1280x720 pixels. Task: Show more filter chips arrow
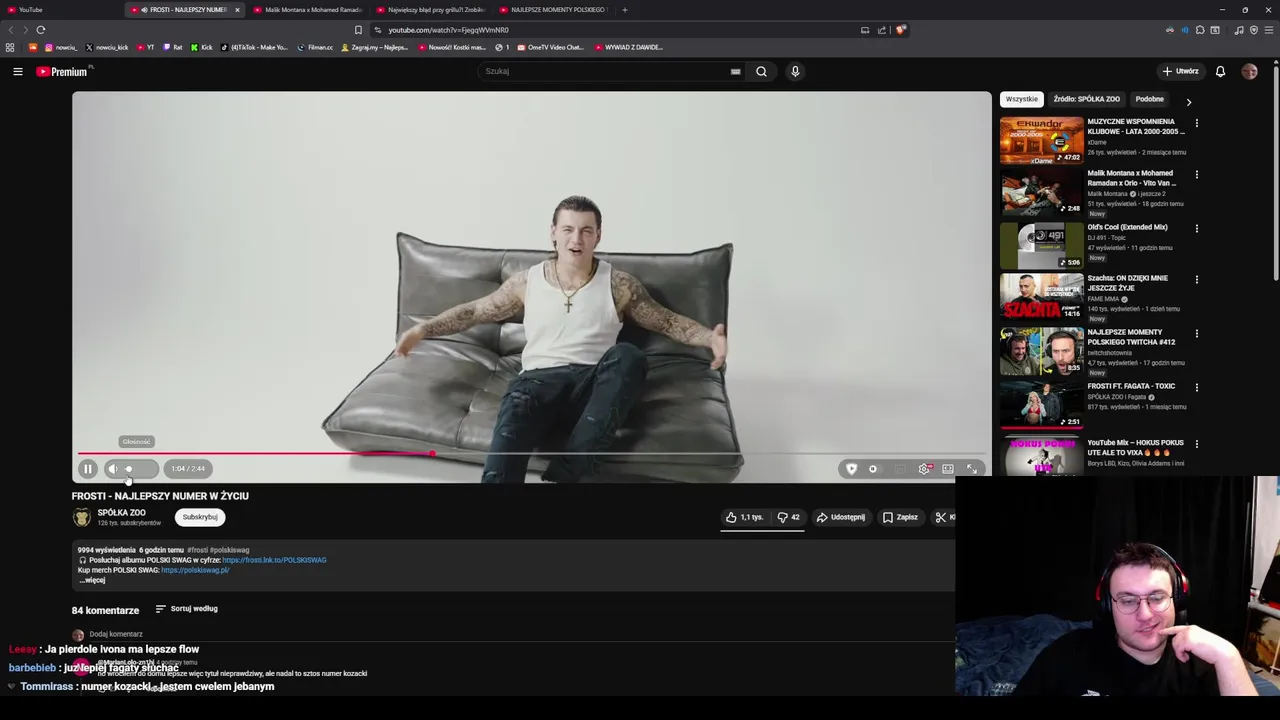point(1188,101)
